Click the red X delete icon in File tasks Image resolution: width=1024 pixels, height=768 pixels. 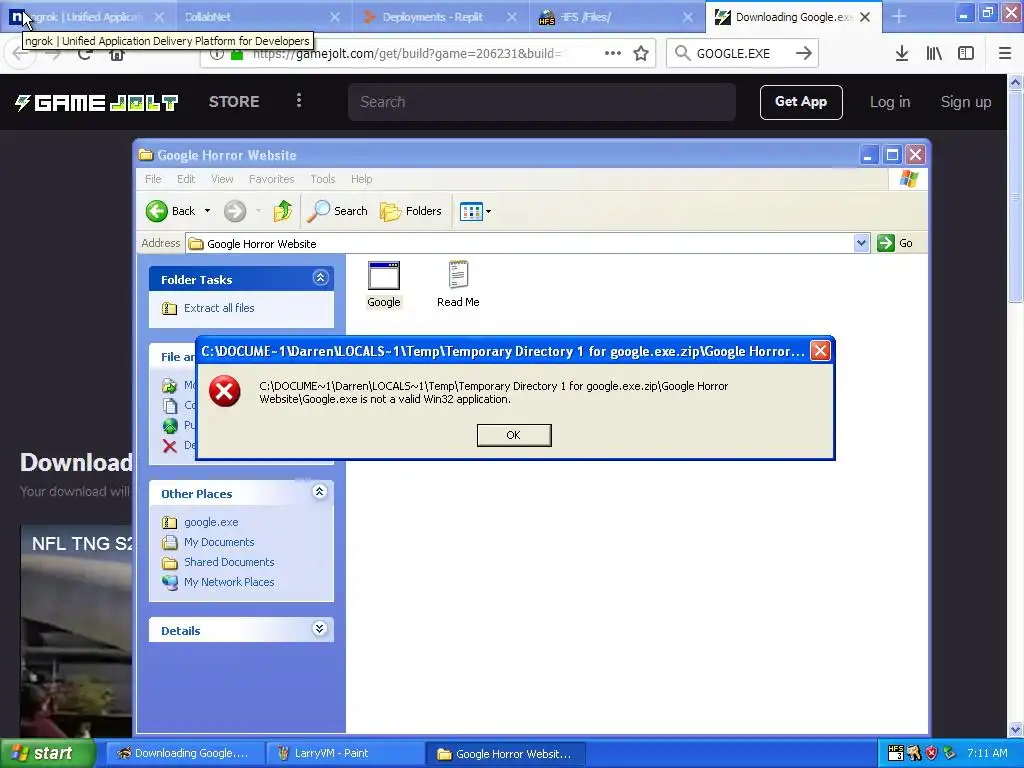pyautogui.click(x=170, y=446)
